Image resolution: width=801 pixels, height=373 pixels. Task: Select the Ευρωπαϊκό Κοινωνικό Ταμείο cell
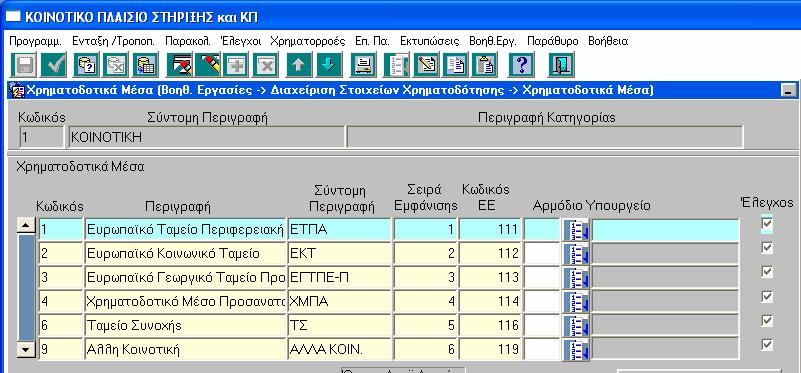pyautogui.click(x=186, y=254)
